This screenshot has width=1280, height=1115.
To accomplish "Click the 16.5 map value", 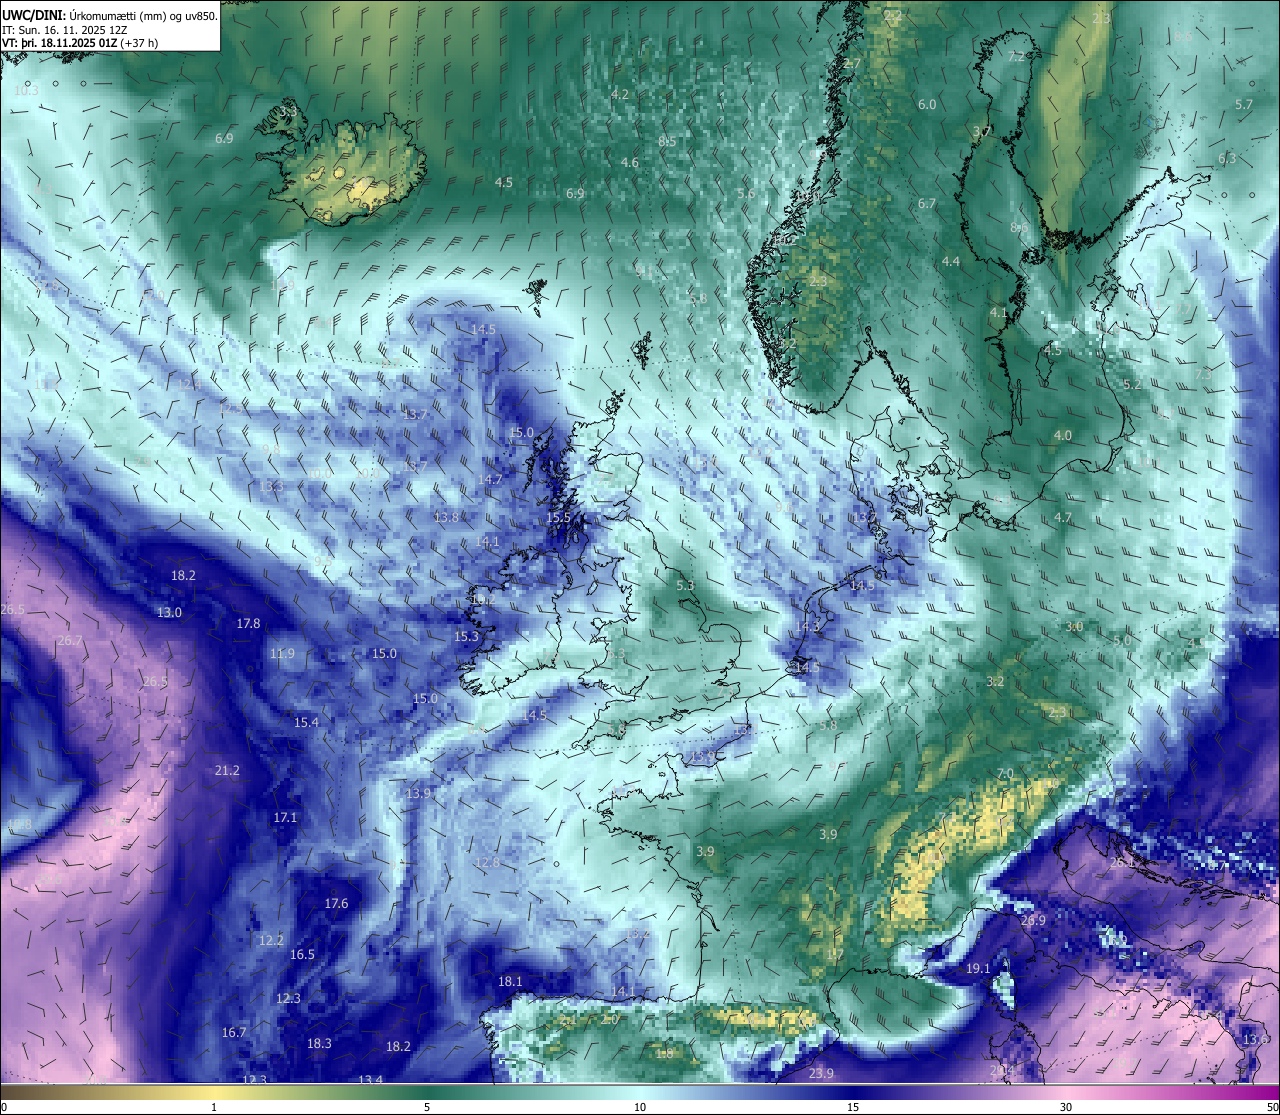I will [x=302, y=954].
